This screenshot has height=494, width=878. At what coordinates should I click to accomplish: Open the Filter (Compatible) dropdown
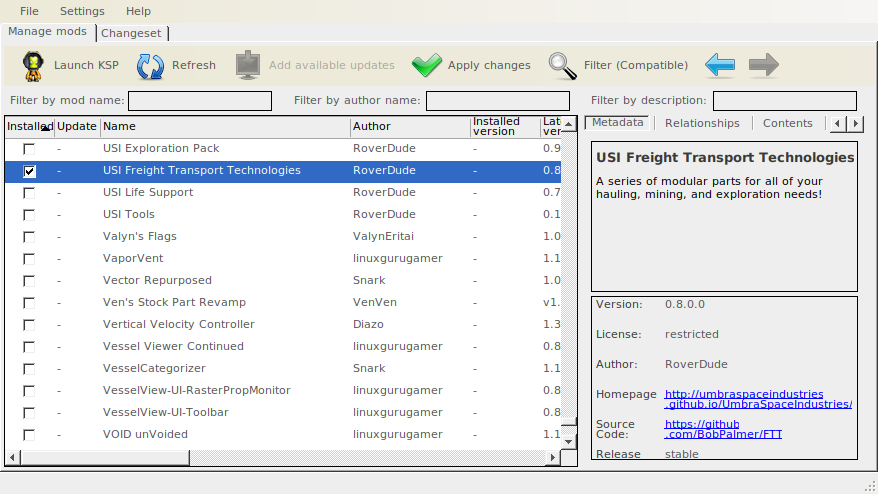click(x=636, y=65)
